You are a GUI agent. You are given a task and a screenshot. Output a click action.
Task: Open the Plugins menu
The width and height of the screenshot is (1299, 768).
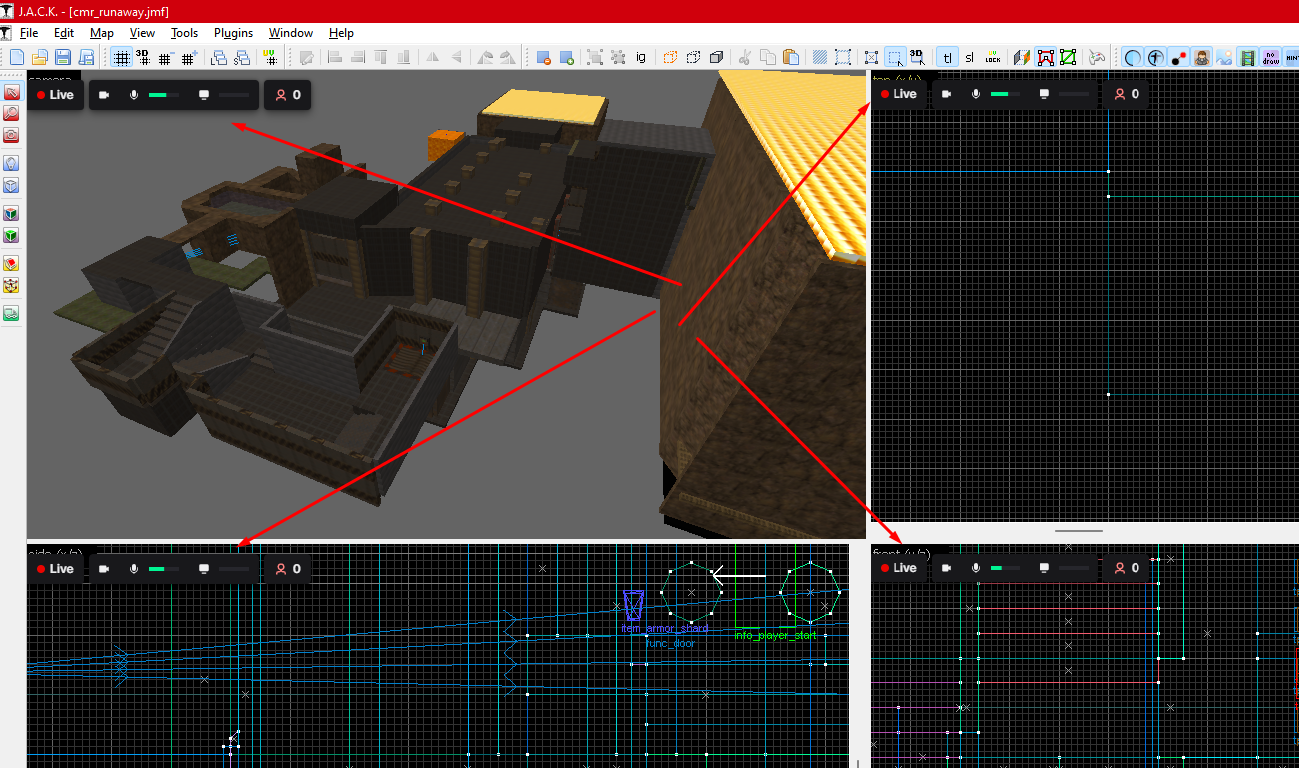(x=233, y=33)
